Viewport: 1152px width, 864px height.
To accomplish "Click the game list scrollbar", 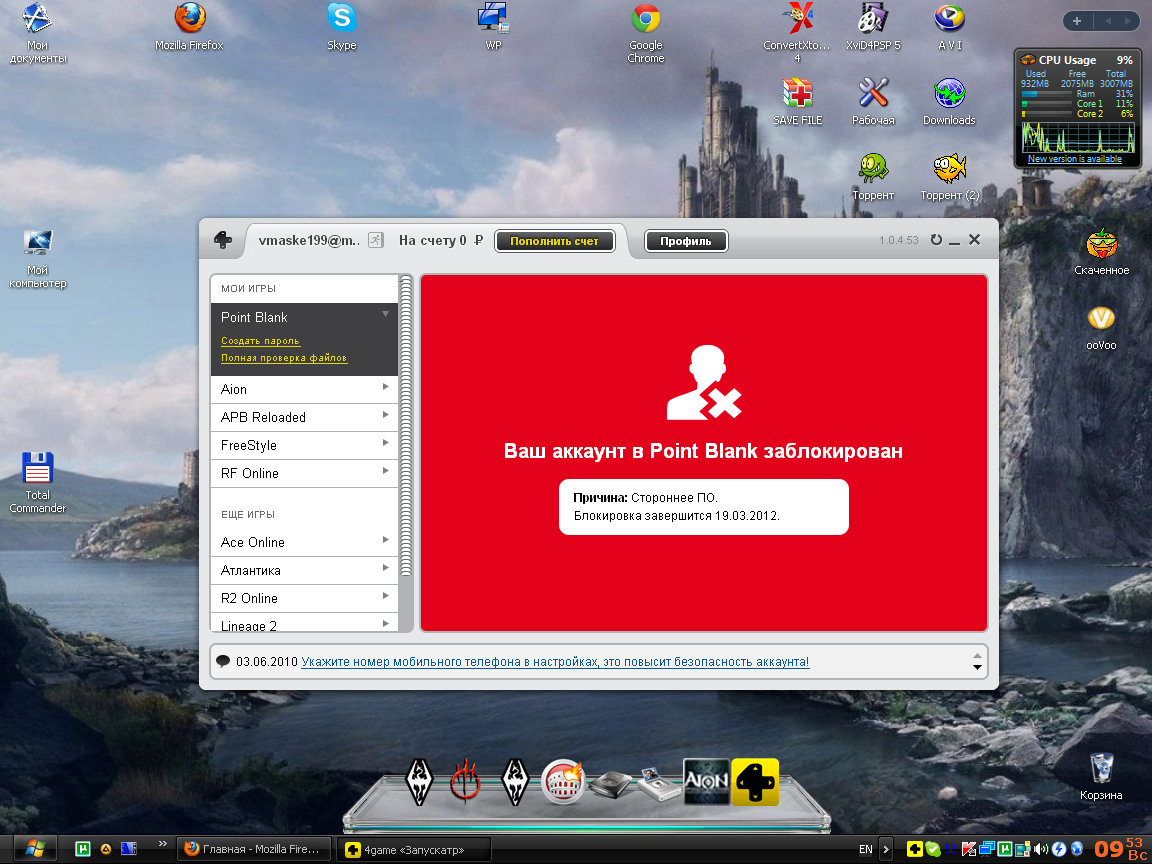I will pyautogui.click(x=405, y=426).
